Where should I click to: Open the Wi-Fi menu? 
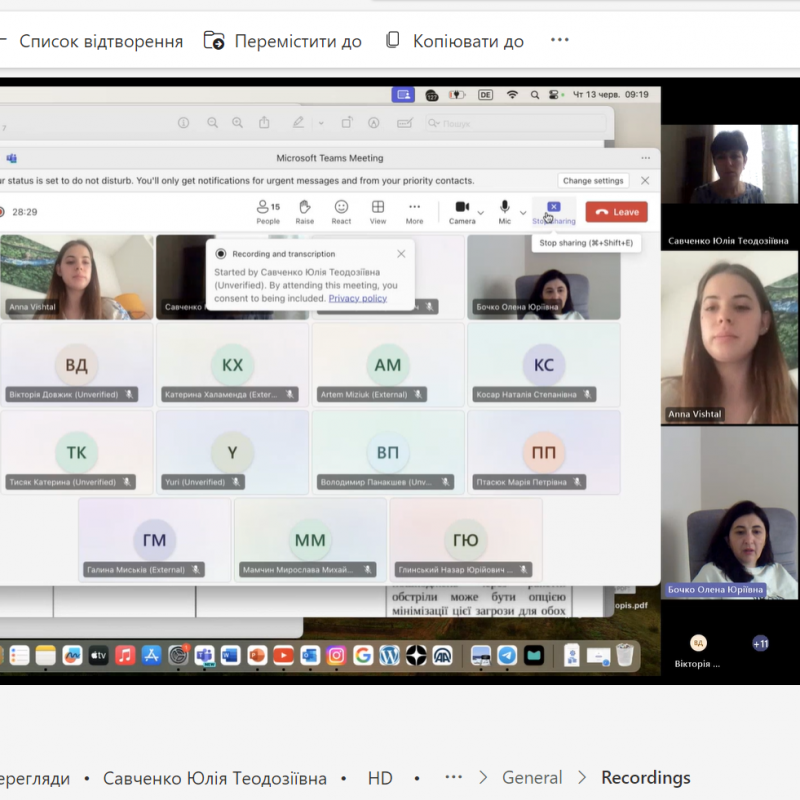click(x=512, y=95)
